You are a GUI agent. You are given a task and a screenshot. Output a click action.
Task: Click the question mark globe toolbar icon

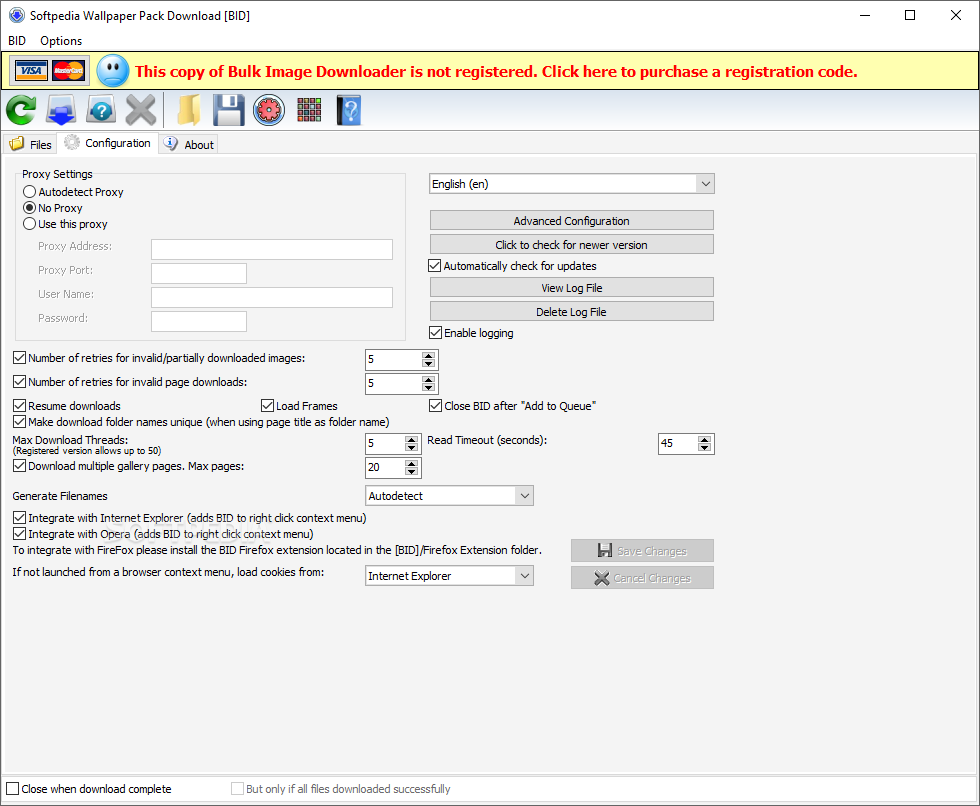[x=101, y=111]
